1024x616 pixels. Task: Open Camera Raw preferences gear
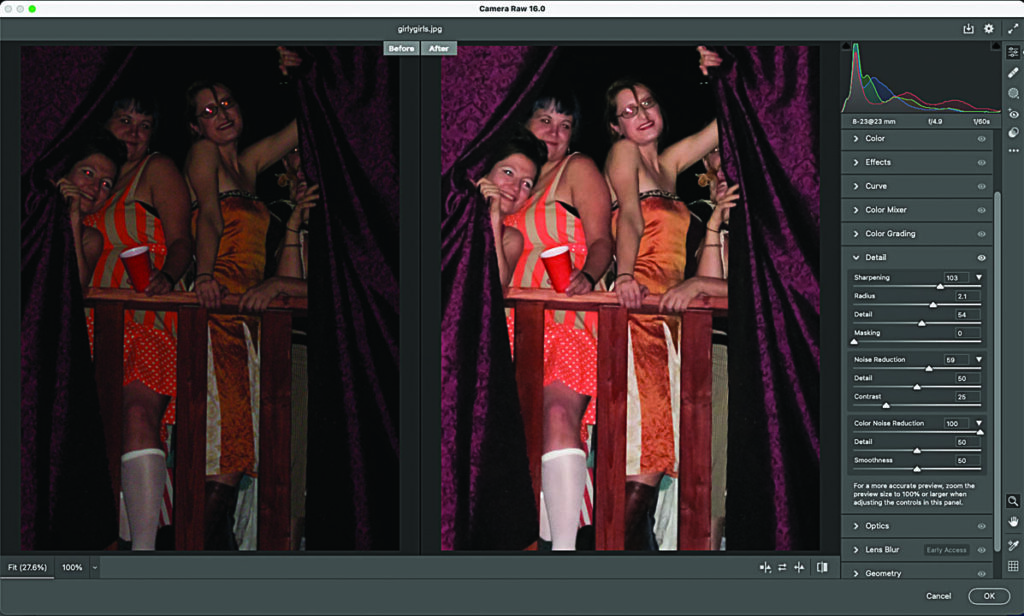(989, 29)
